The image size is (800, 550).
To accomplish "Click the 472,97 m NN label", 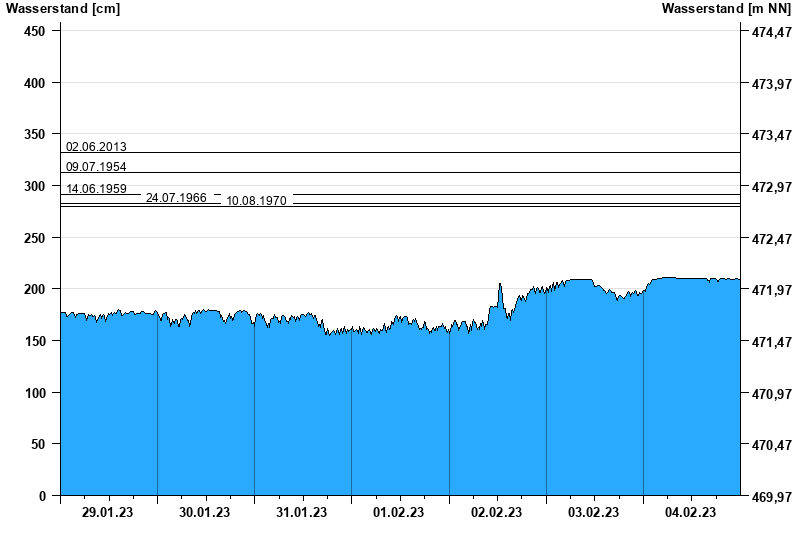I will pos(772,188).
